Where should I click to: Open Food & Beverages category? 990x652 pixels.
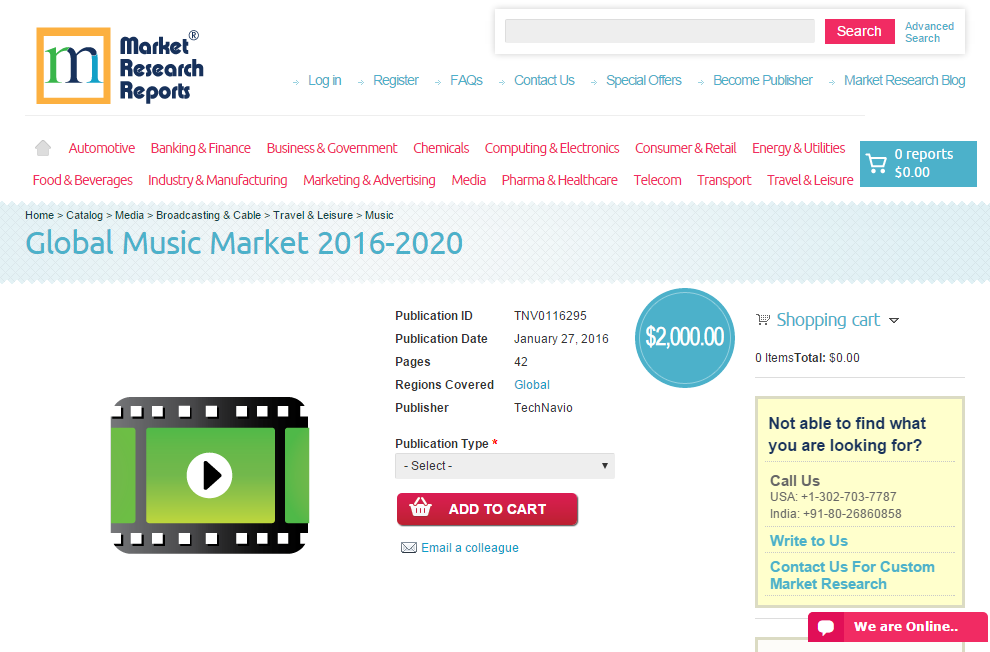(x=83, y=181)
